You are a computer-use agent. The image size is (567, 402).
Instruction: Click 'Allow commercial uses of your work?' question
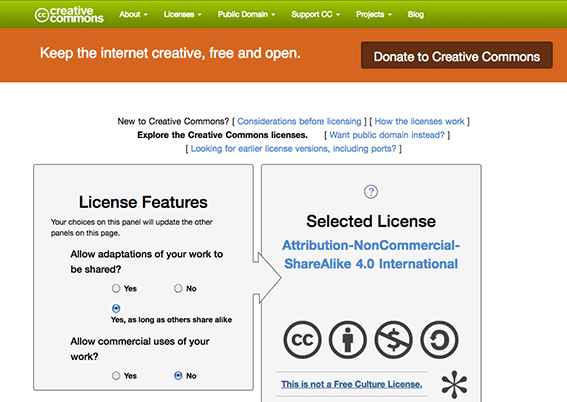pos(140,349)
